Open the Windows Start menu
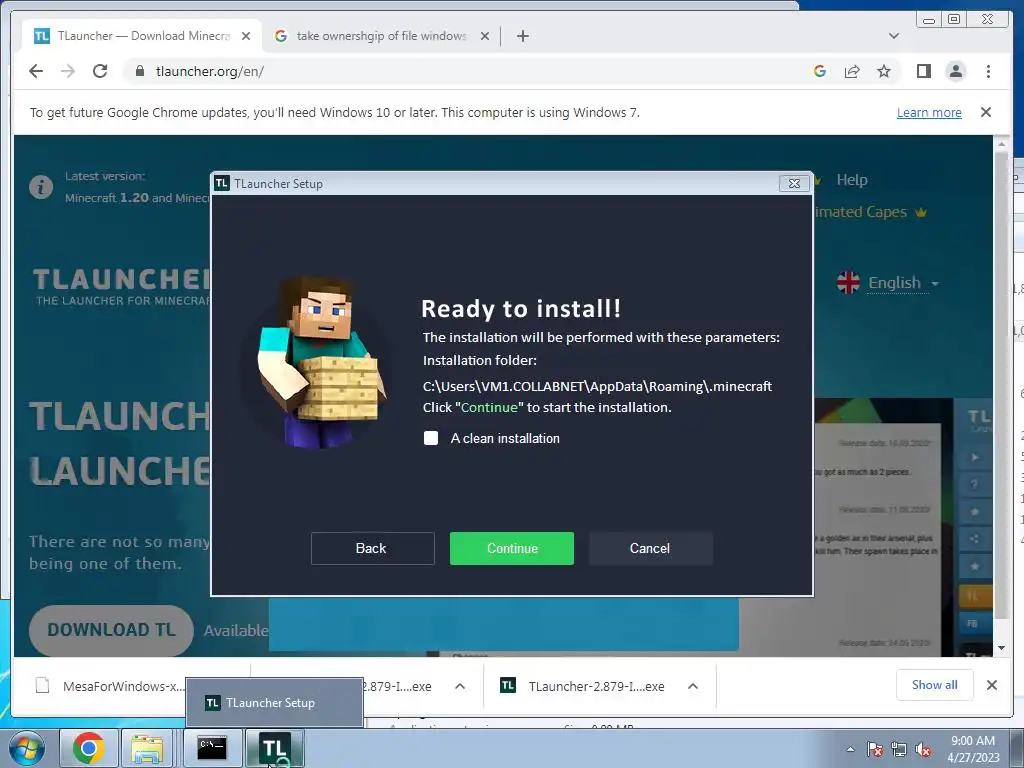 pos(27,748)
